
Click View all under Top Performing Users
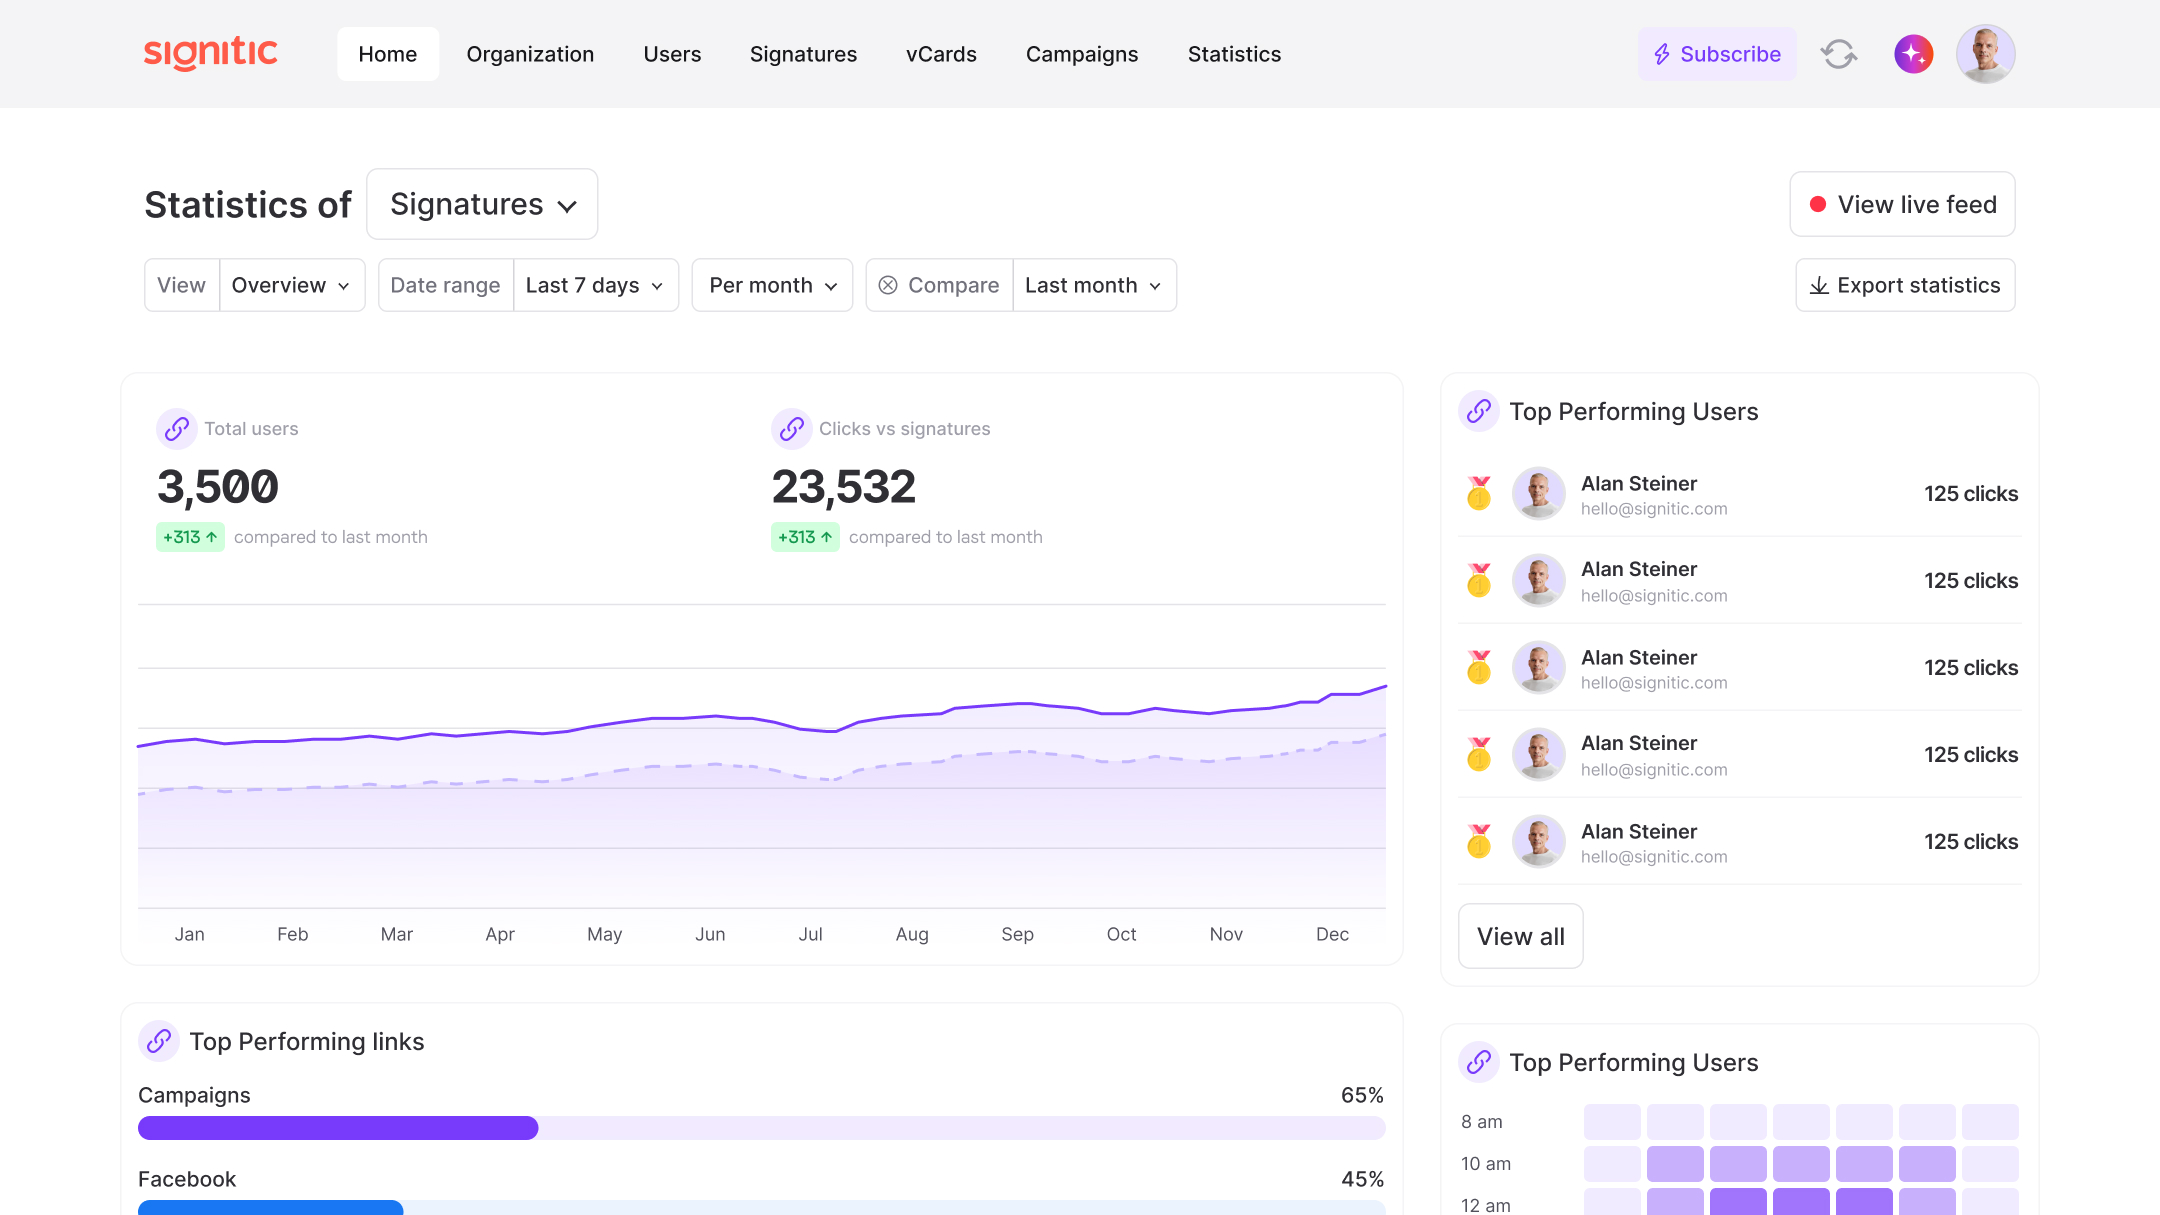(1520, 936)
